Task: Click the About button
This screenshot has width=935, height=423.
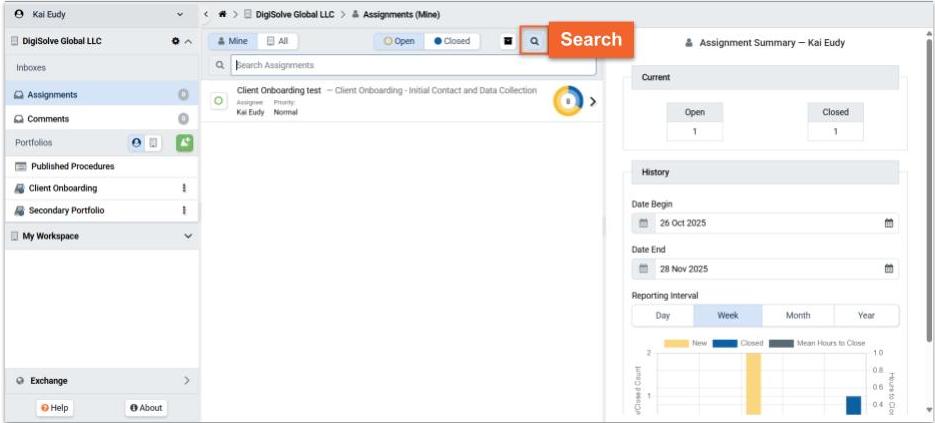Action: coord(146,408)
